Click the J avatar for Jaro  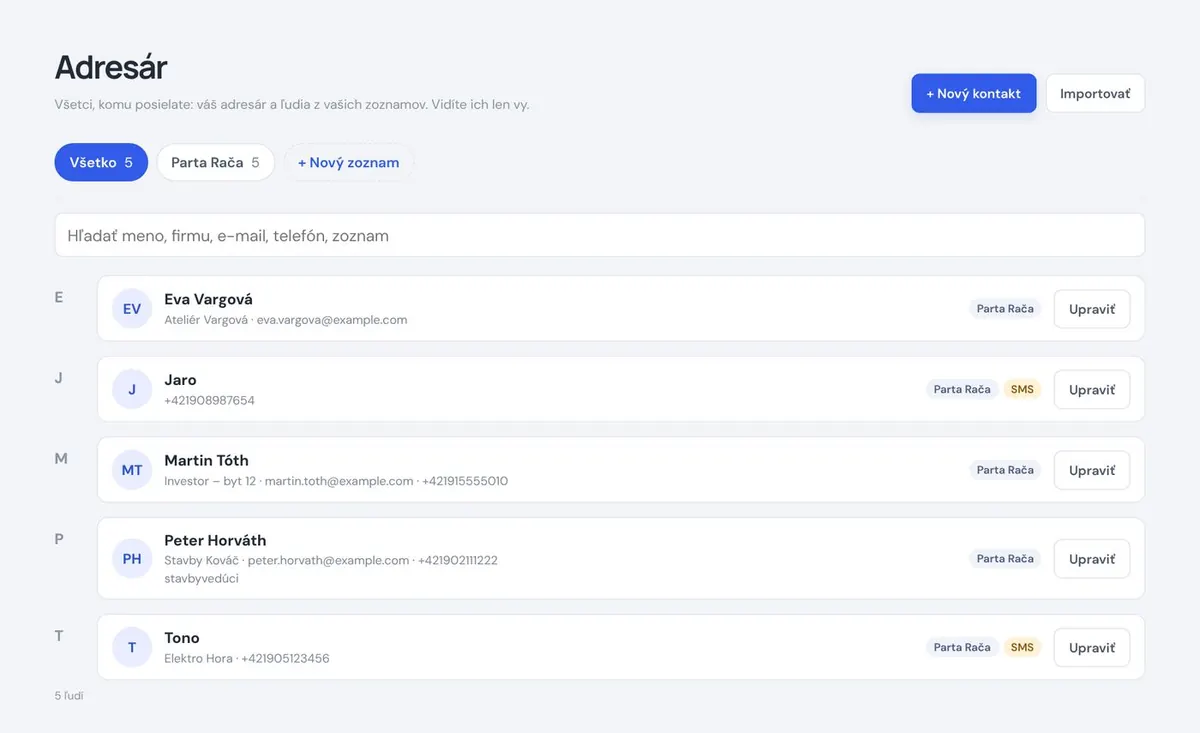click(132, 389)
